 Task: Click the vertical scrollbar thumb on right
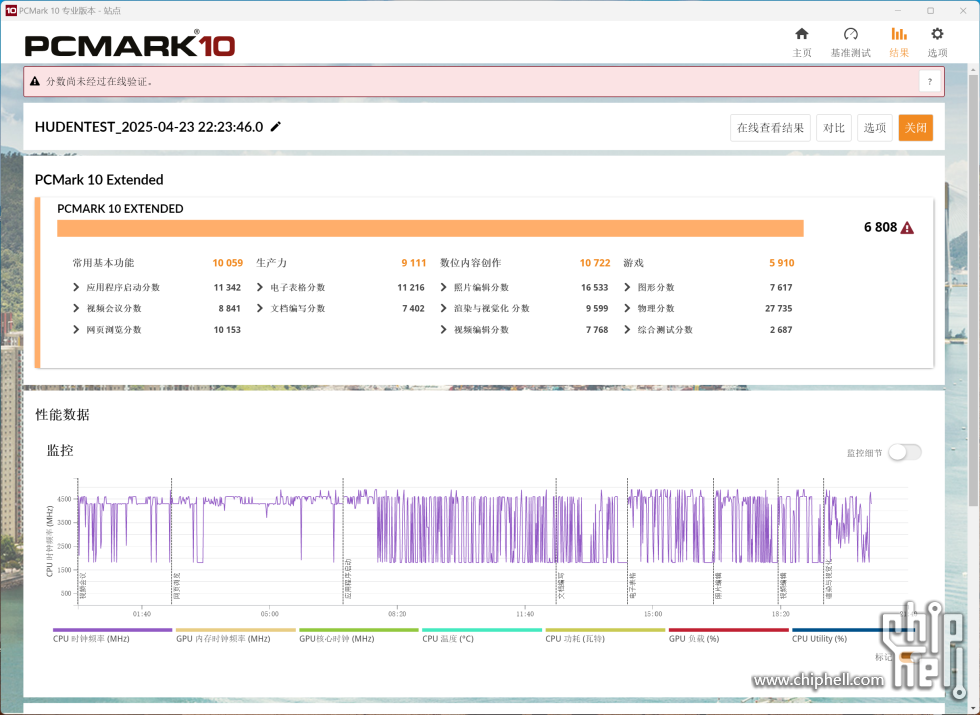974,289
